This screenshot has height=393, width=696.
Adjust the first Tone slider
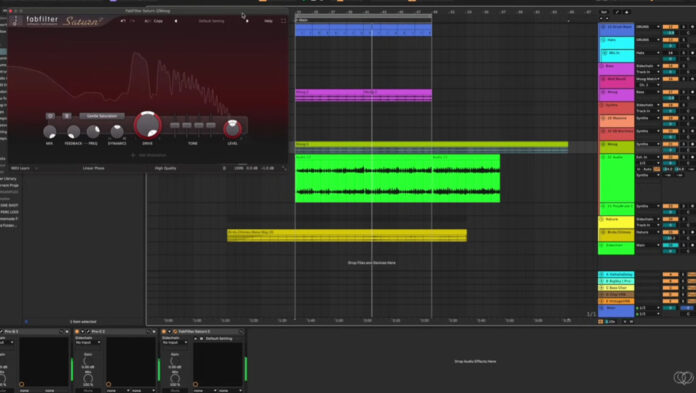(175, 126)
